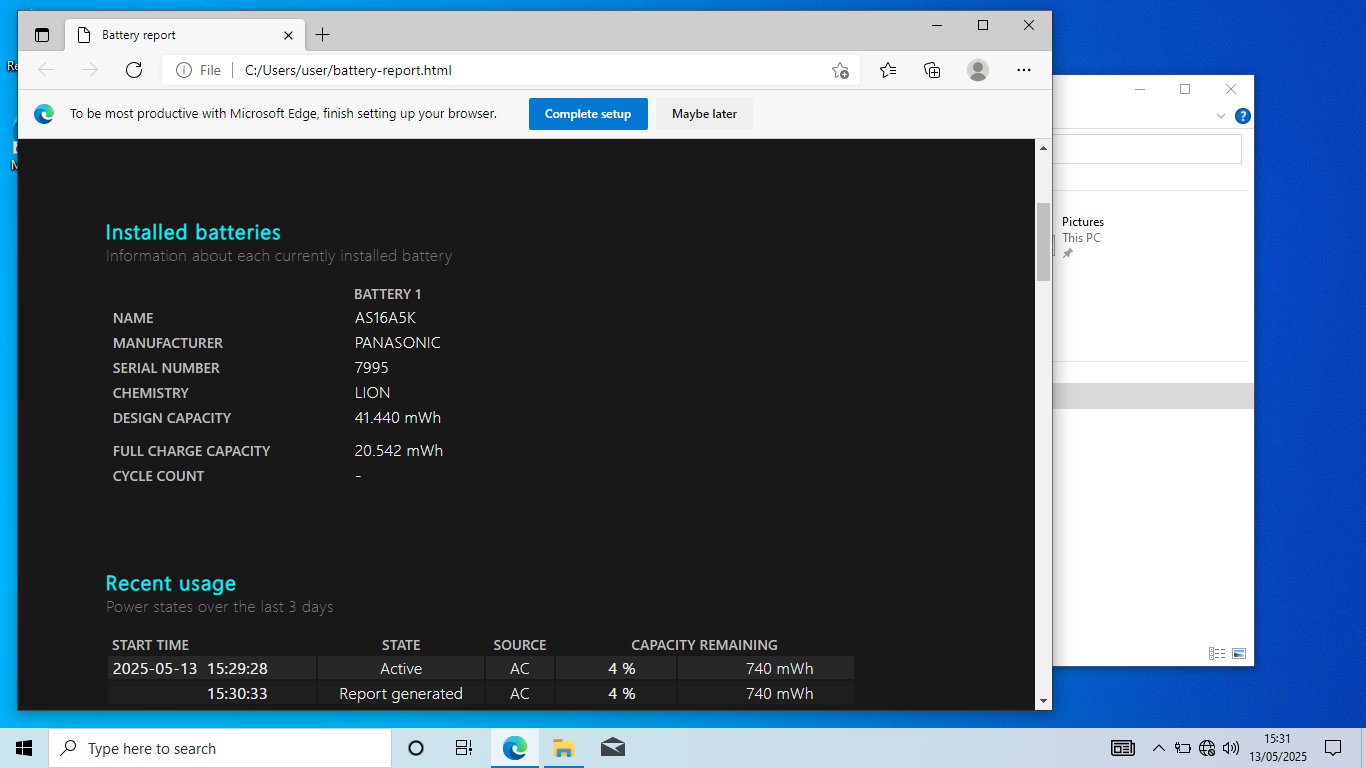Dismiss banner with Maybe later
The height and width of the screenshot is (768, 1366).
(704, 114)
